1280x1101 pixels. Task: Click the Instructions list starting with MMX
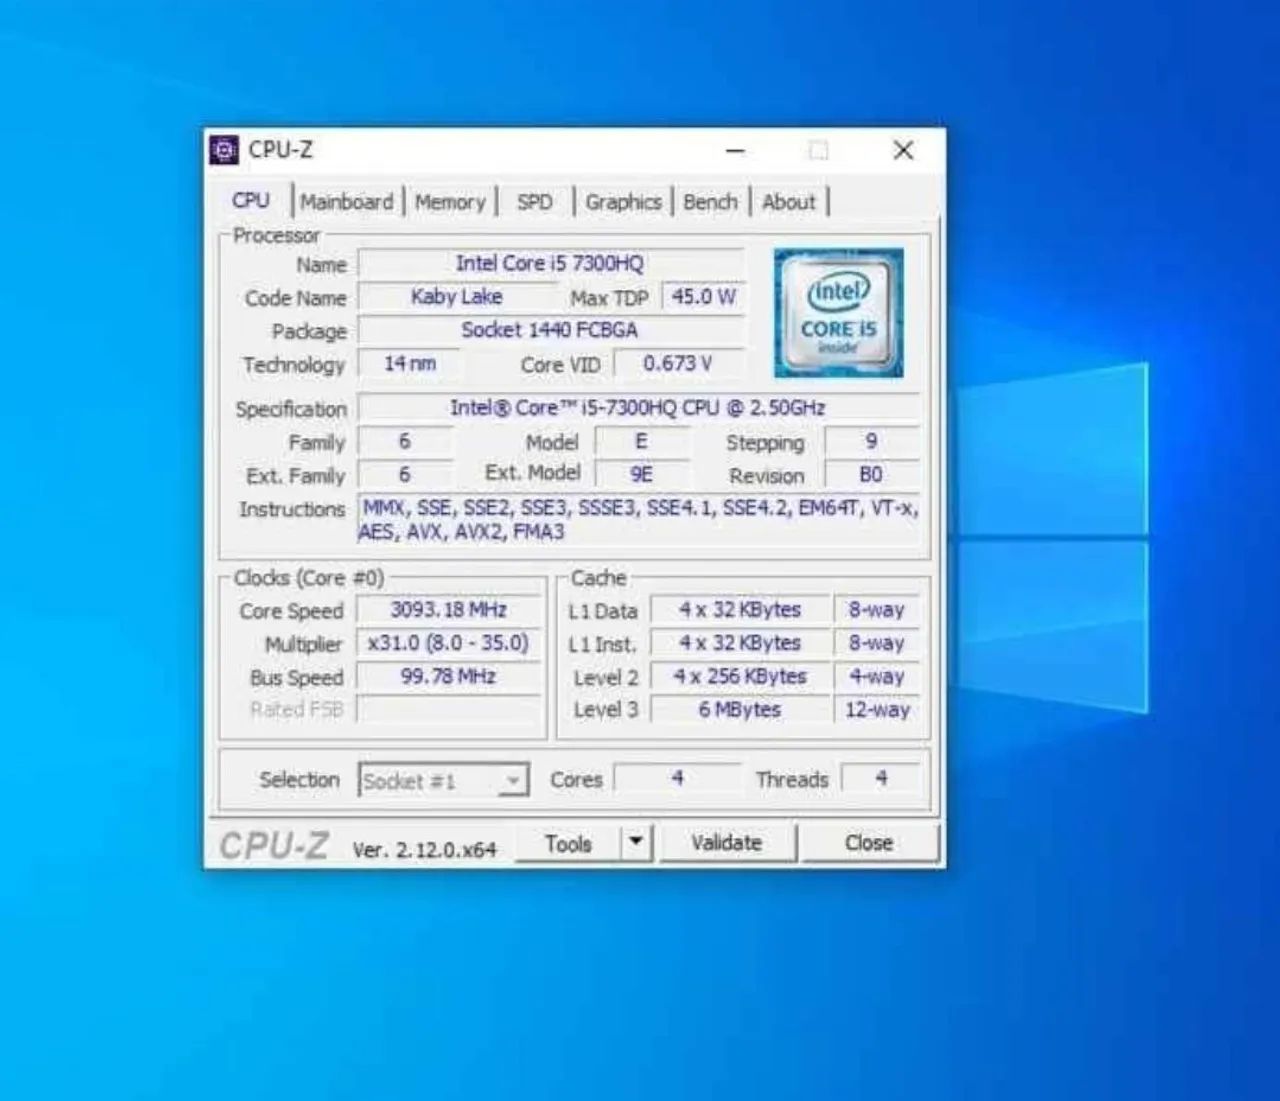tap(639, 520)
